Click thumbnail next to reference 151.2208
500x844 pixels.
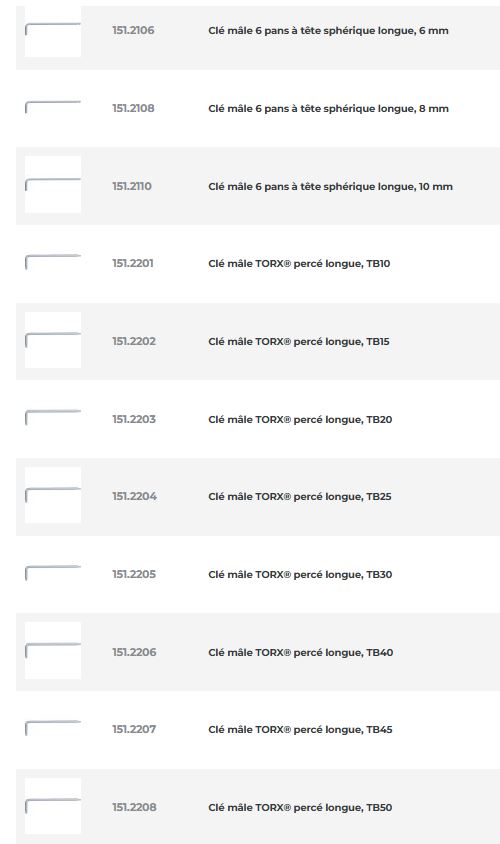pos(53,806)
